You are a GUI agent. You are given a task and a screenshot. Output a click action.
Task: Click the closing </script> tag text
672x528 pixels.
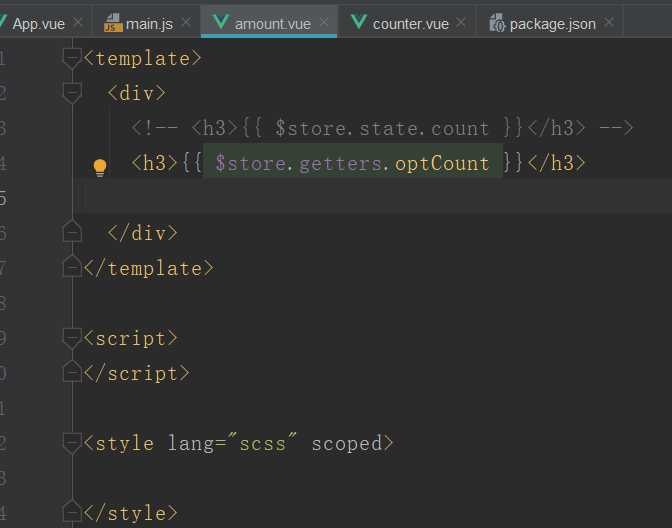point(137,374)
